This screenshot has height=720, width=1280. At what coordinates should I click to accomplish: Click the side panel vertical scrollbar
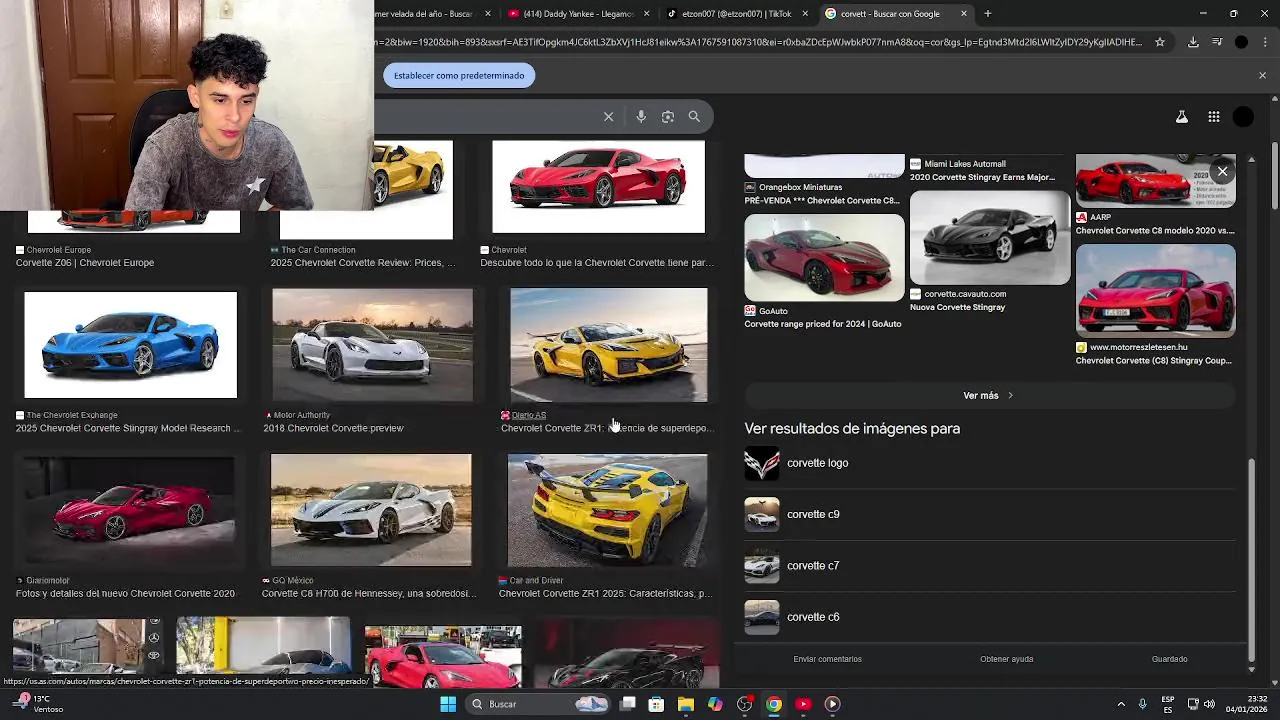click(x=1251, y=560)
